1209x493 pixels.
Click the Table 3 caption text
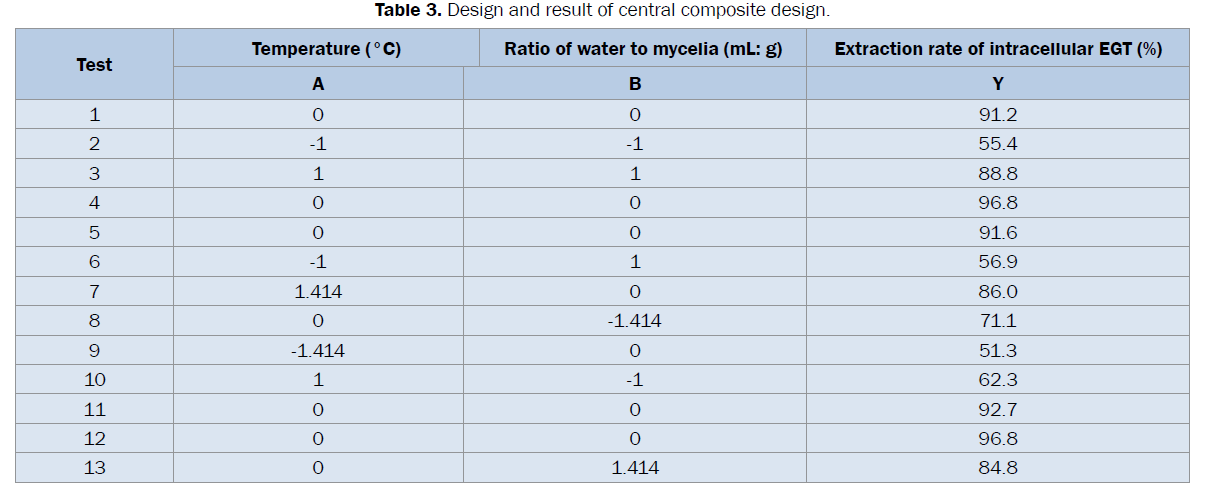click(x=602, y=11)
